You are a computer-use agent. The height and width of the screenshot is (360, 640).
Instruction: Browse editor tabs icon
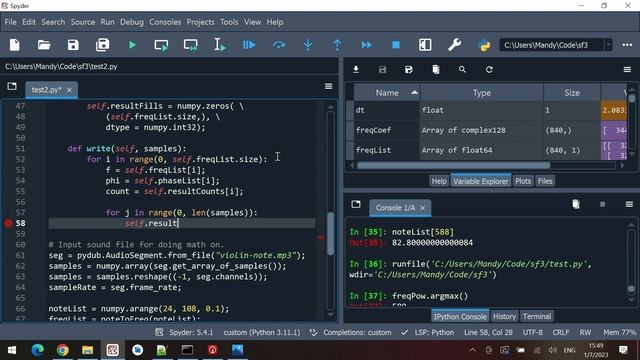tap(12, 86)
